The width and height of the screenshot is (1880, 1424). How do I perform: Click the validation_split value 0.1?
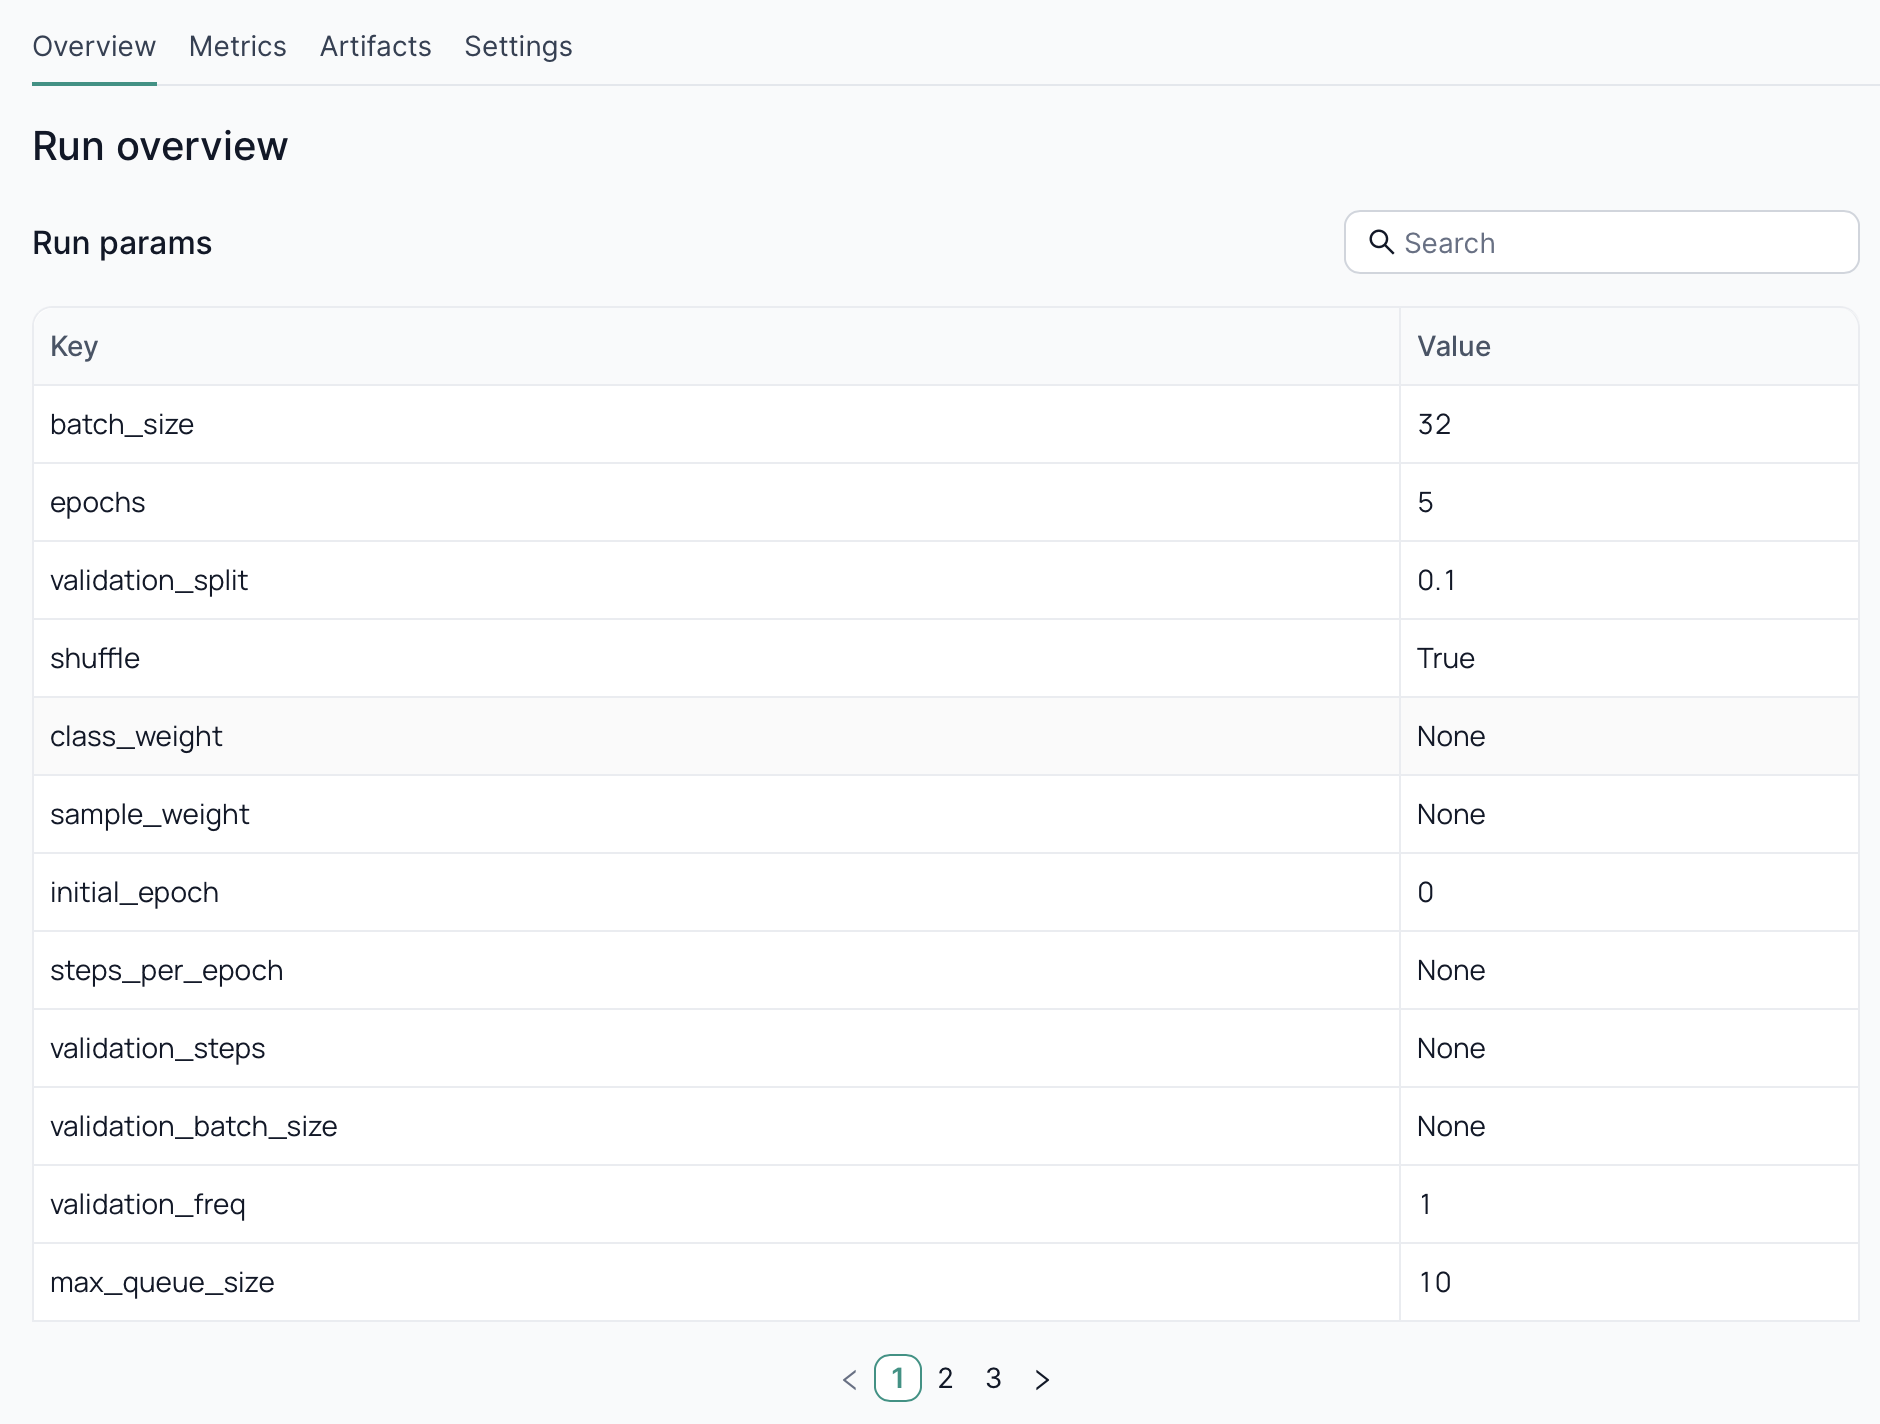(1437, 580)
